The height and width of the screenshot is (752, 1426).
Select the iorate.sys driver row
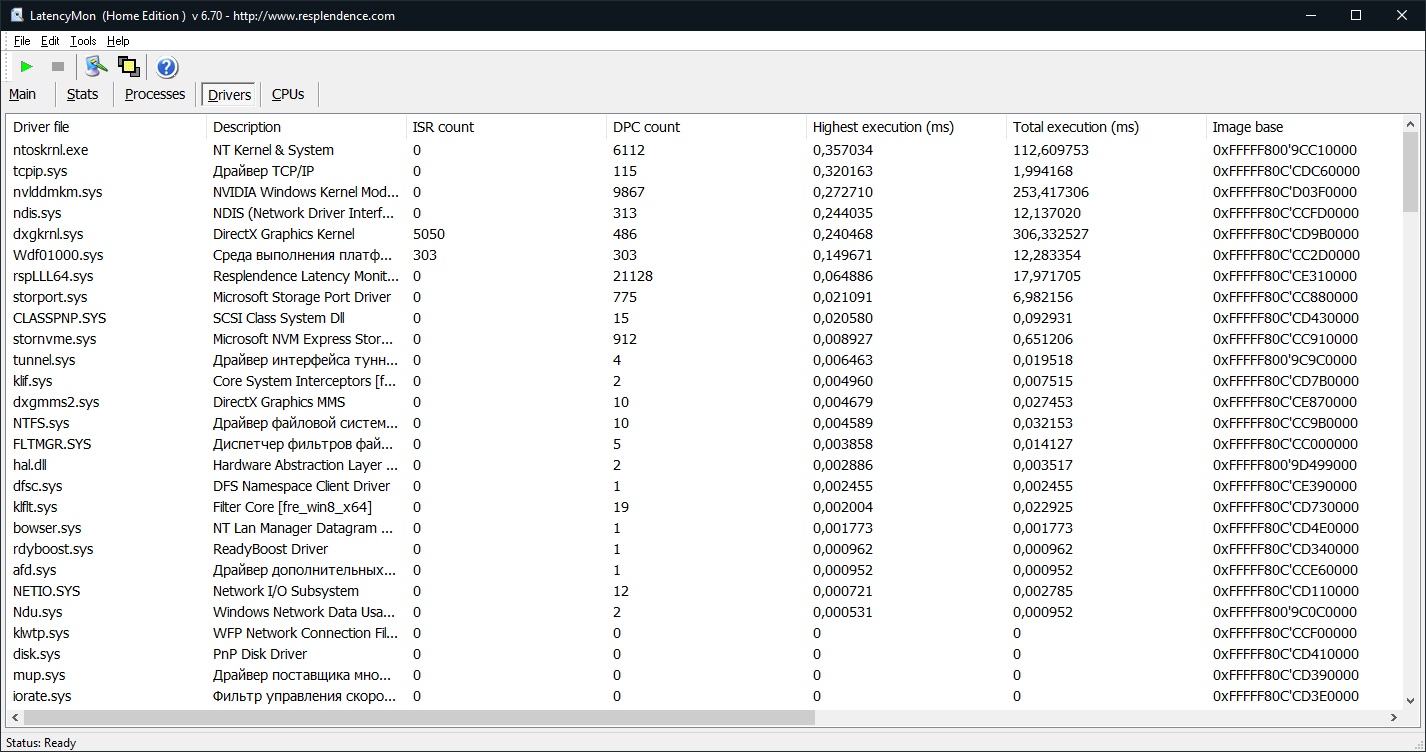(x=704, y=696)
